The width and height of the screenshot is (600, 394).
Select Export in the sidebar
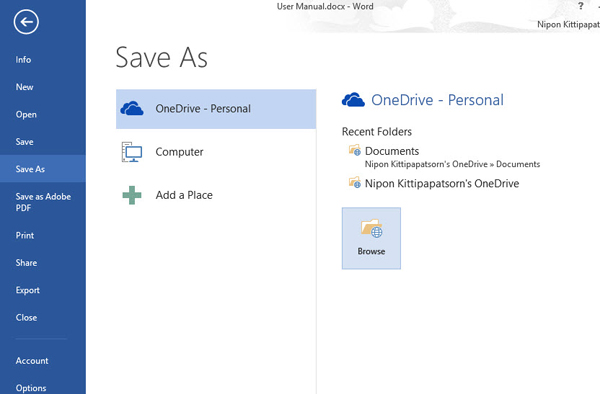pyautogui.click(x=43, y=290)
